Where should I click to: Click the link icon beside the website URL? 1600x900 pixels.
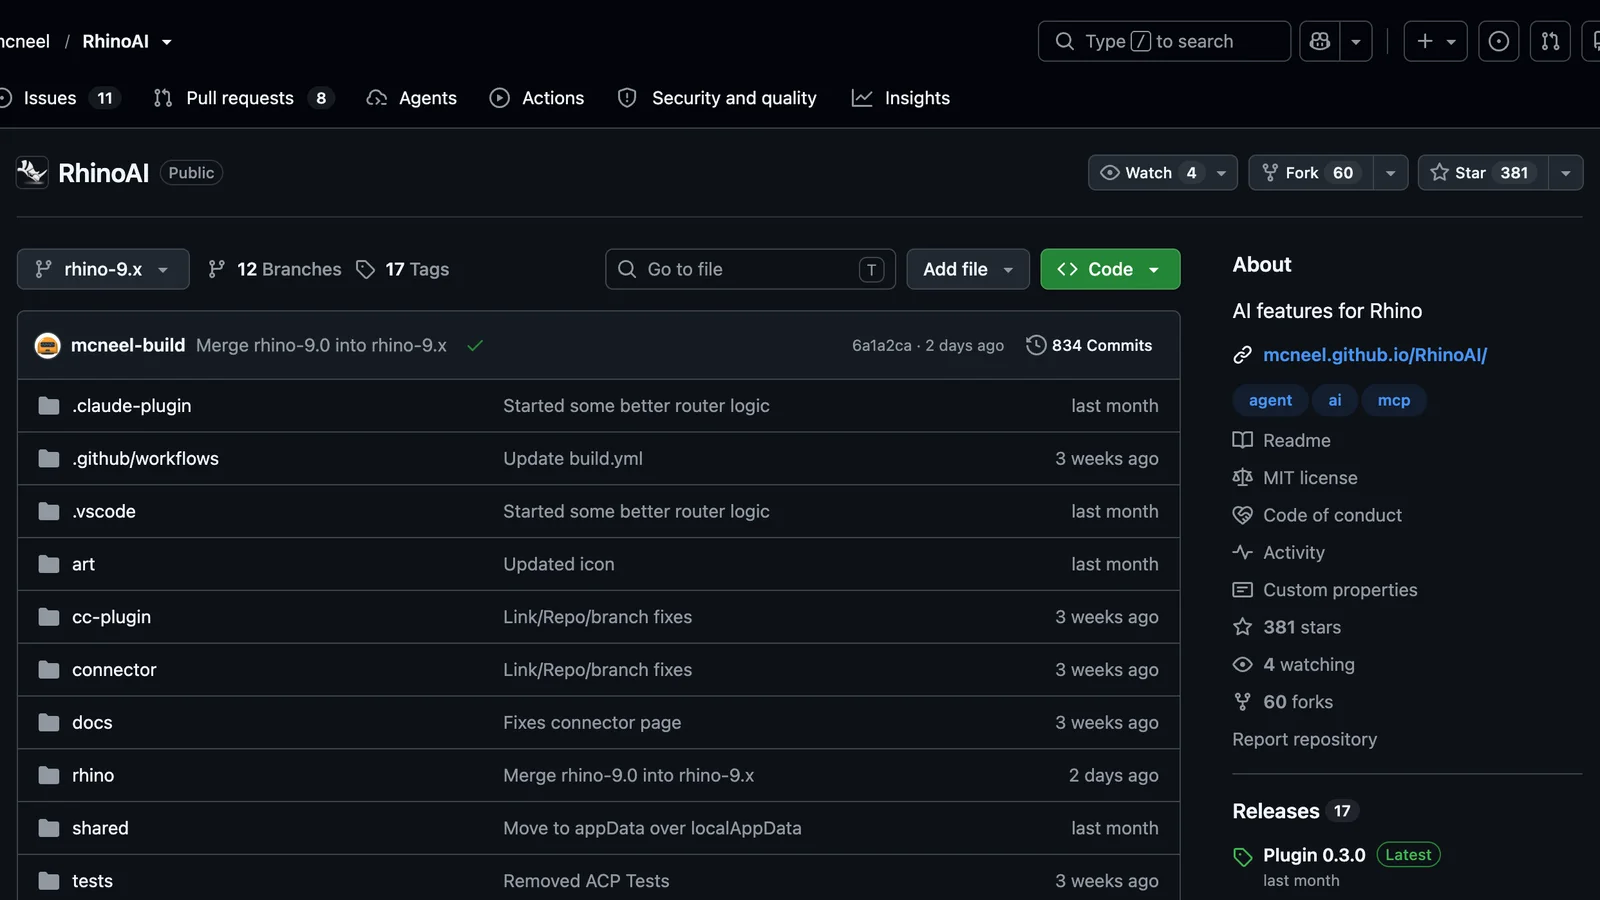pos(1242,355)
